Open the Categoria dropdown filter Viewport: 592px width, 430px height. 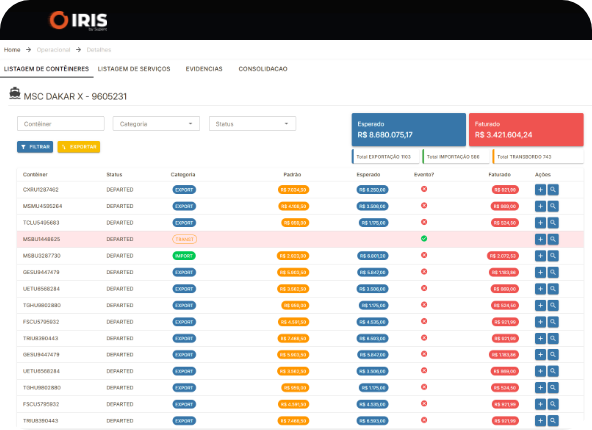pyautogui.click(x=156, y=124)
